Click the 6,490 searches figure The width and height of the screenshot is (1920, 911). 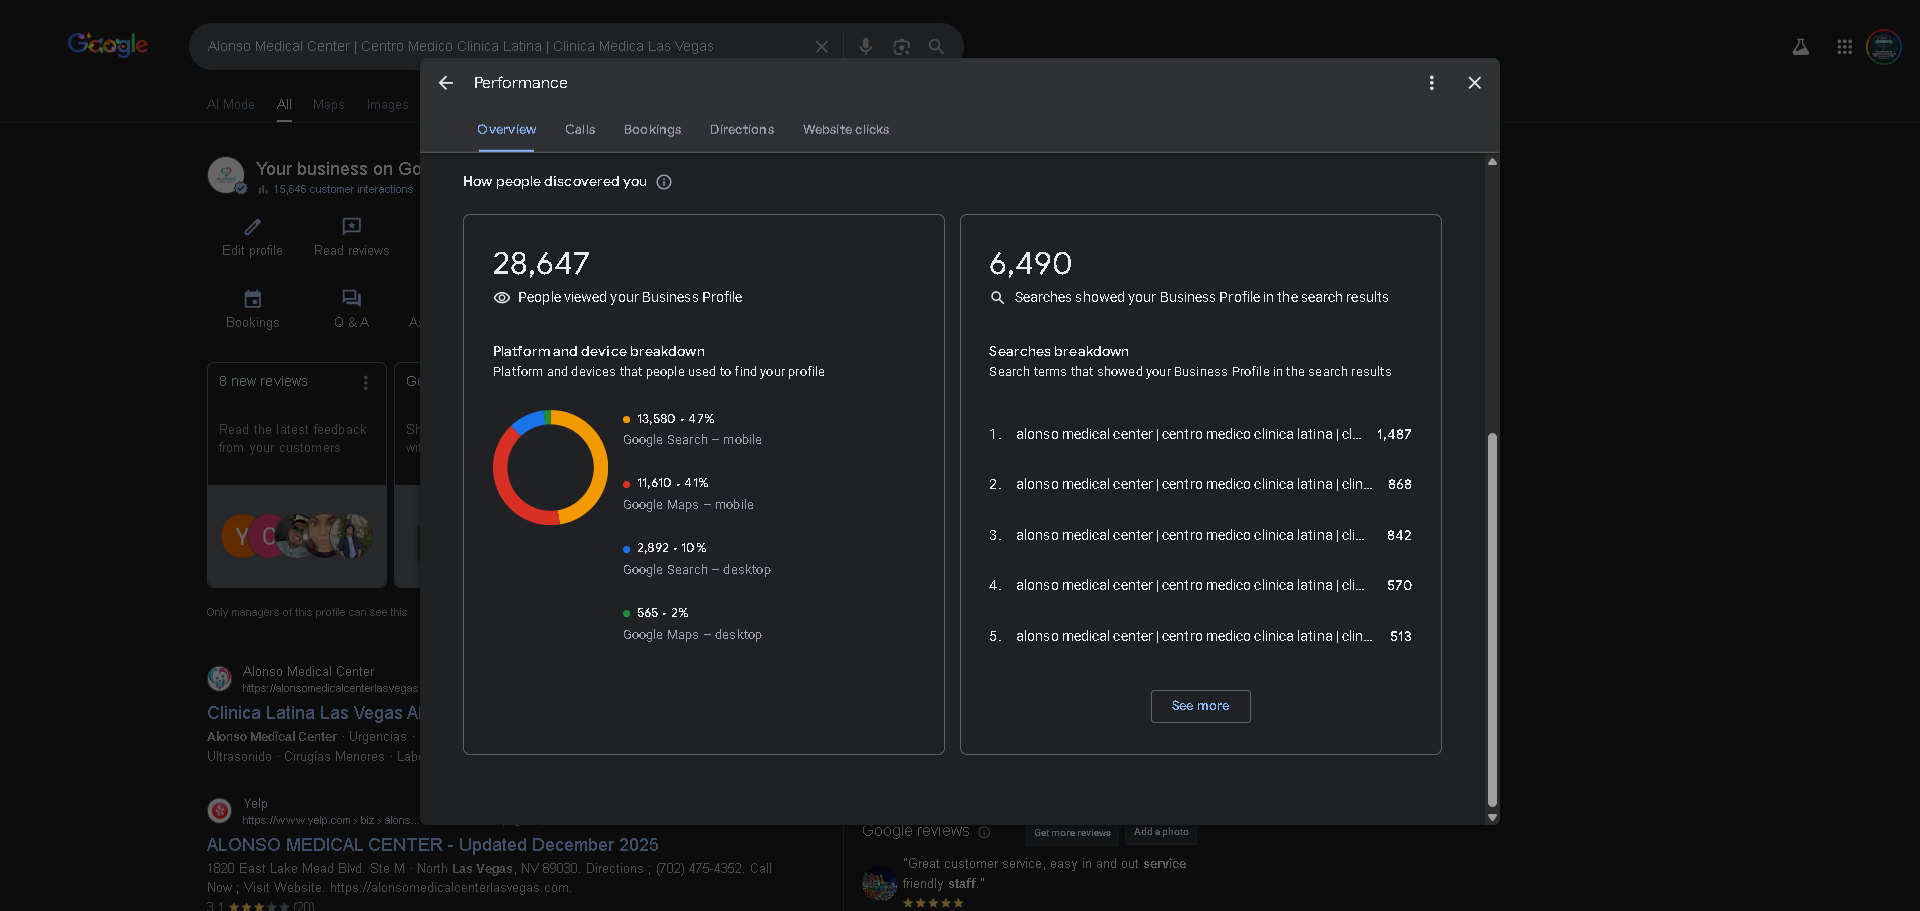coord(1030,263)
